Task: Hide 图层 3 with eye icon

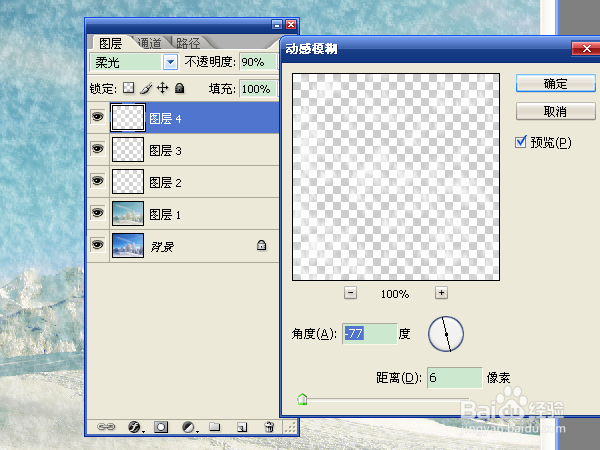Action: [98, 149]
